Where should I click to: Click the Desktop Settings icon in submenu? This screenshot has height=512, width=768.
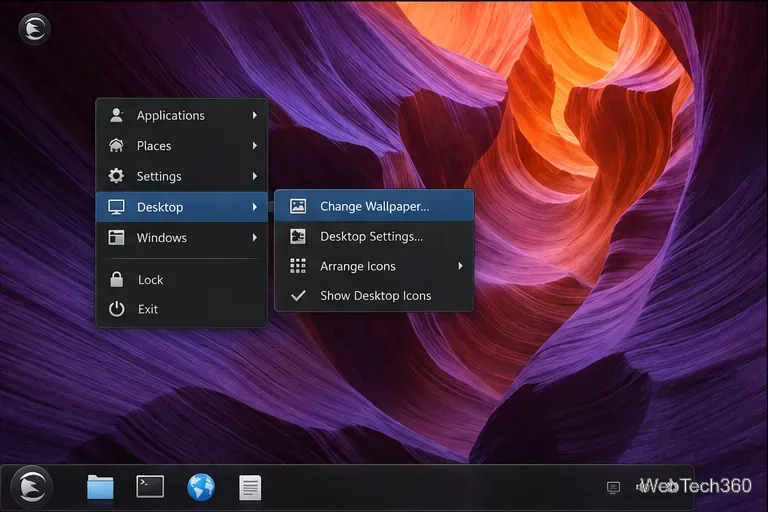[x=298, y=236]
